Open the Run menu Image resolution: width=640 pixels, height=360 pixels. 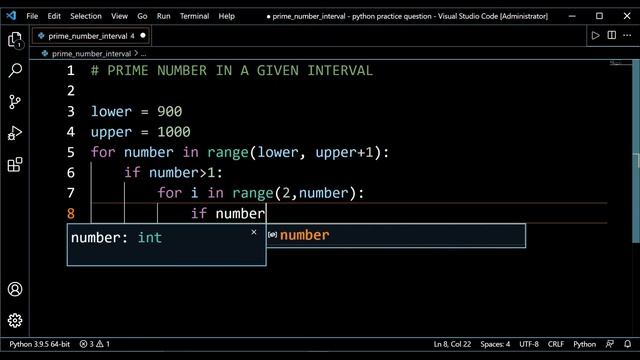point(163,16)
